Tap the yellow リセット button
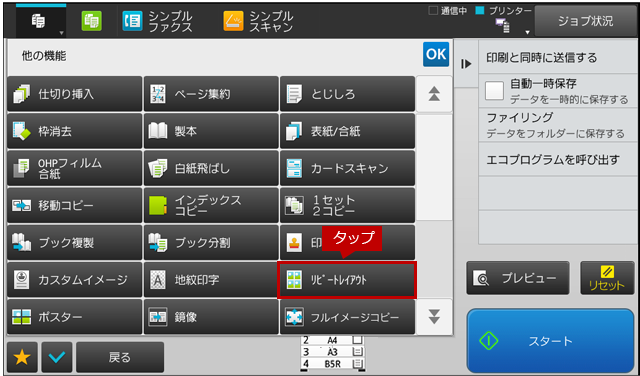Screen dimensions: 640x376 click(x=607, y=278)
